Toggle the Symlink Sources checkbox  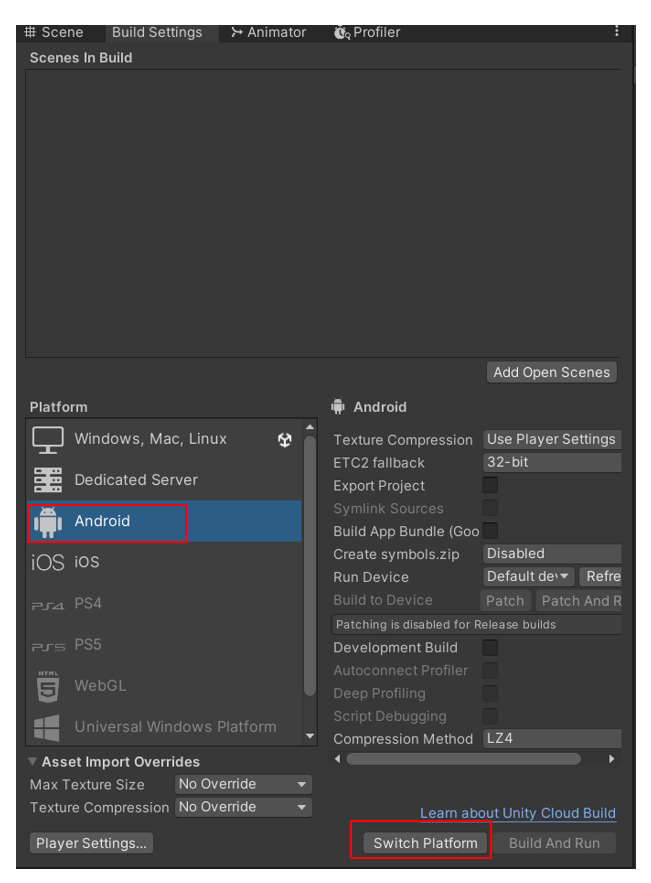(x=490, y=508)
